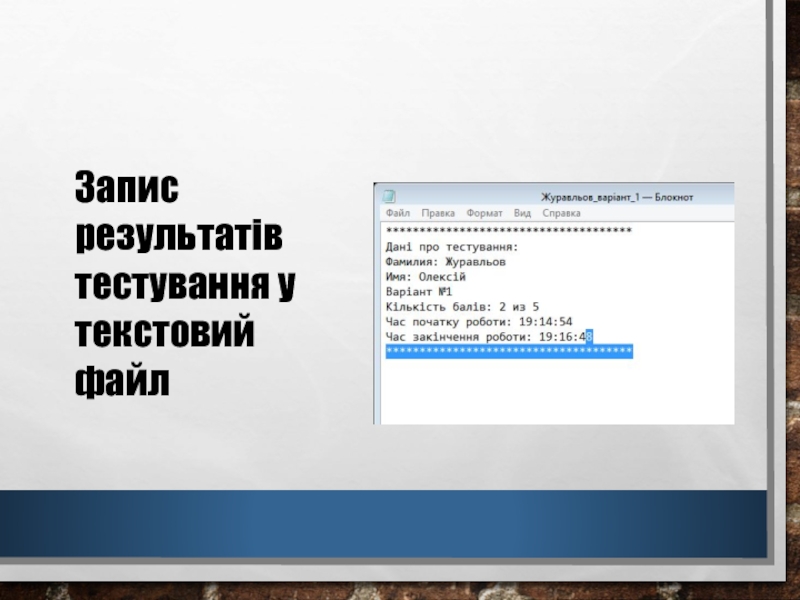The width and height of the screenshot is (800, 600).
Task: Open the Формат menu
Action: pyautogui.click(x=484, y=213)
